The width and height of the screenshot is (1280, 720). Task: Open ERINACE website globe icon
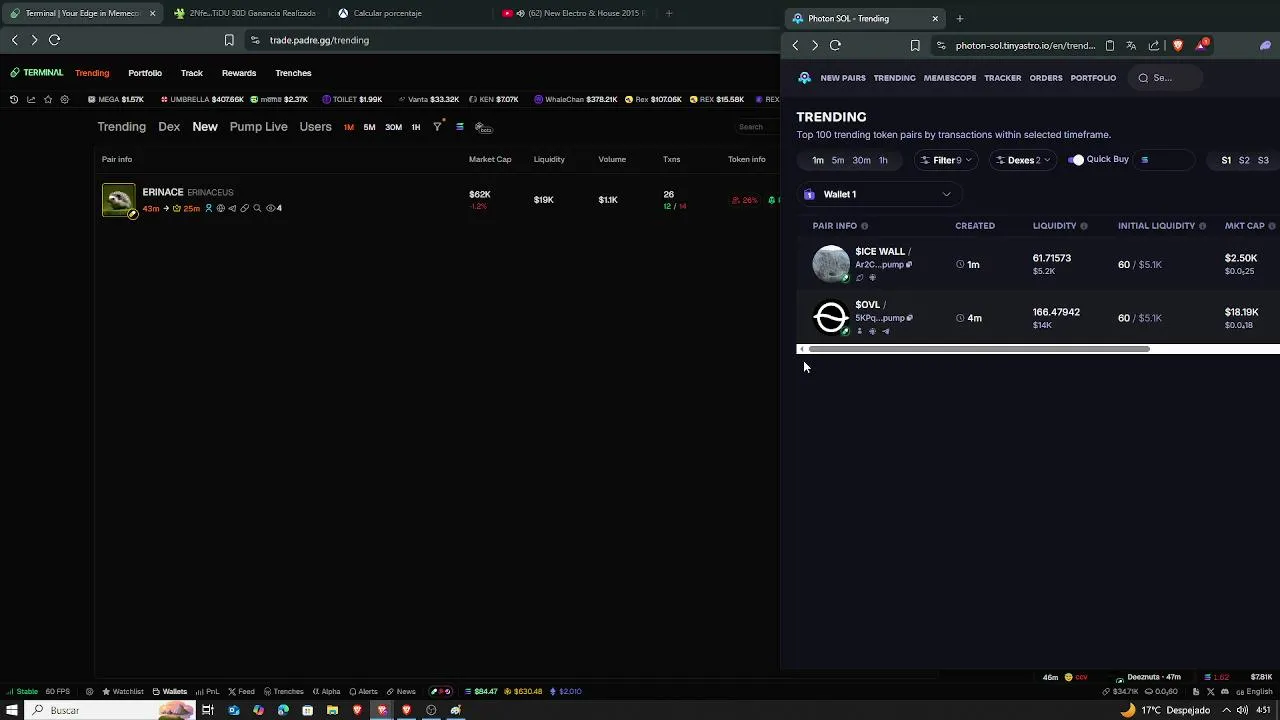221,208
